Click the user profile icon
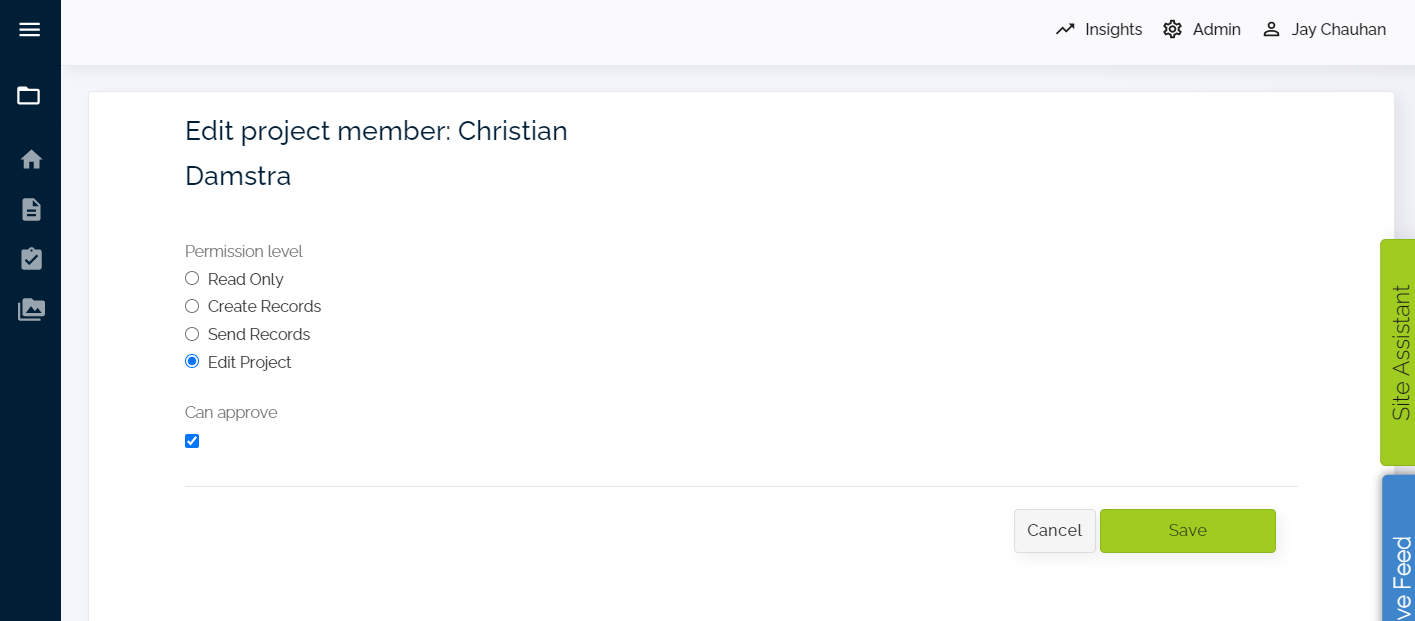Viewport: 1415px width, 621px height. coord(1271,30)
